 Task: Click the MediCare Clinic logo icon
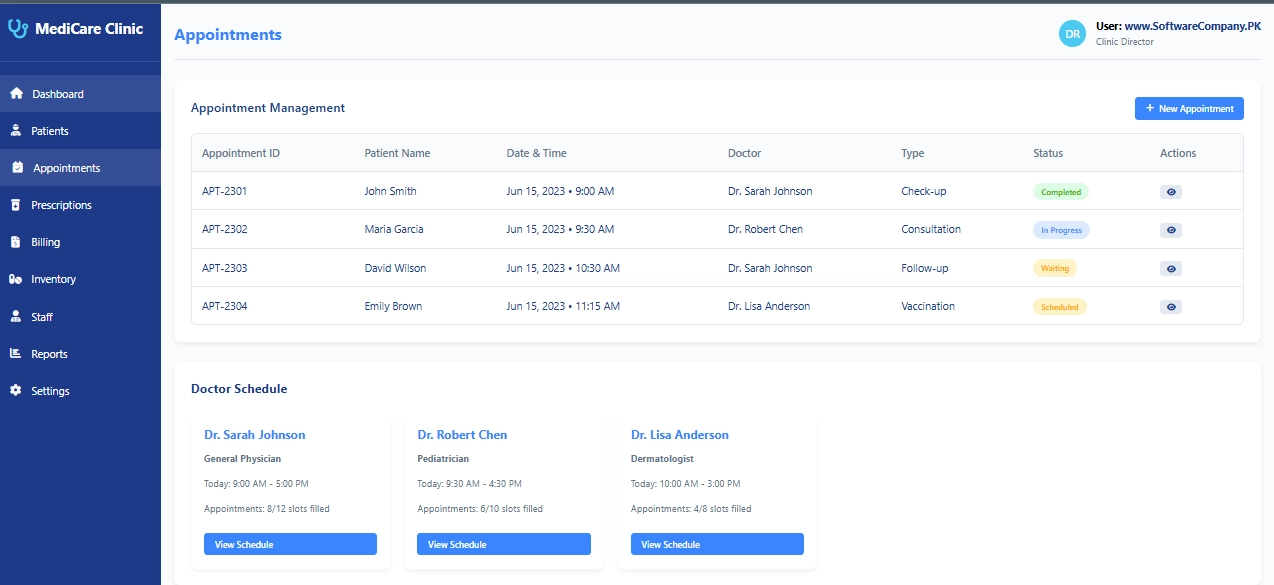click(x=18, y=27)
